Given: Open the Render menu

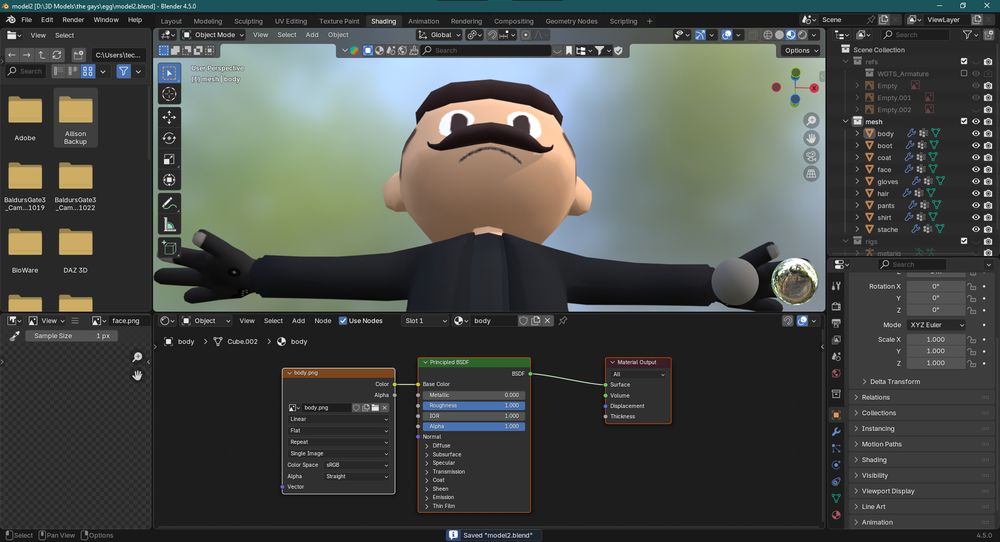Looking at the screenshot, I should 73,20.
